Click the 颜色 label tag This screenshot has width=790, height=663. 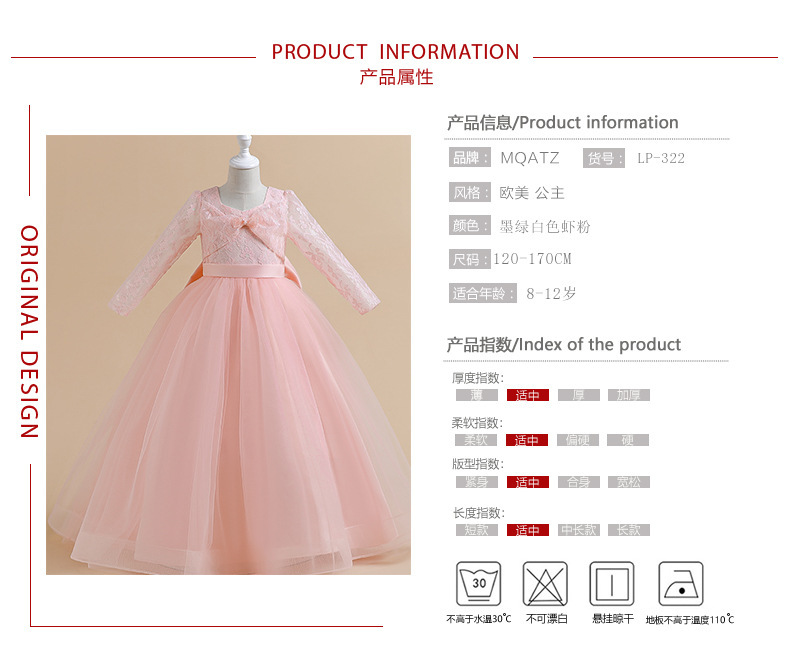(x=470, y=225)
